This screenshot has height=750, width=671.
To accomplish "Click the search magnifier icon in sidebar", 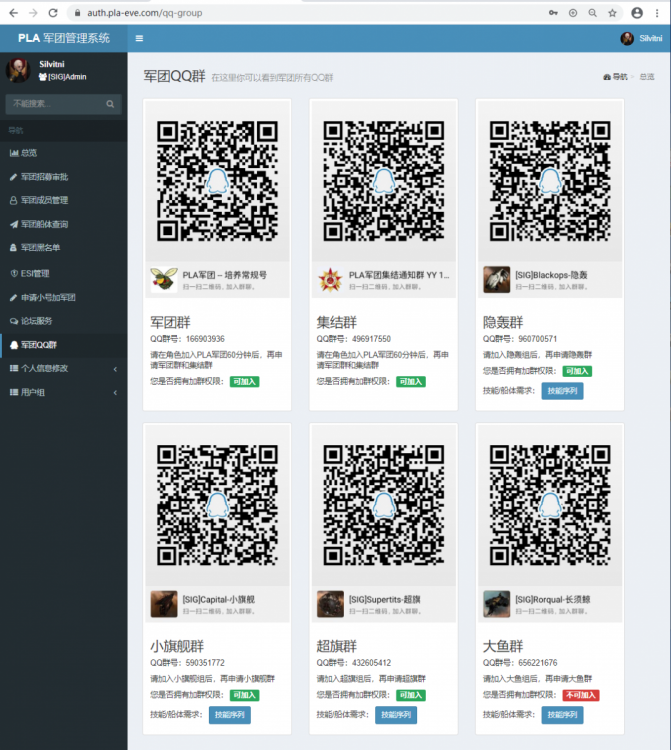I will pos(111,103).
